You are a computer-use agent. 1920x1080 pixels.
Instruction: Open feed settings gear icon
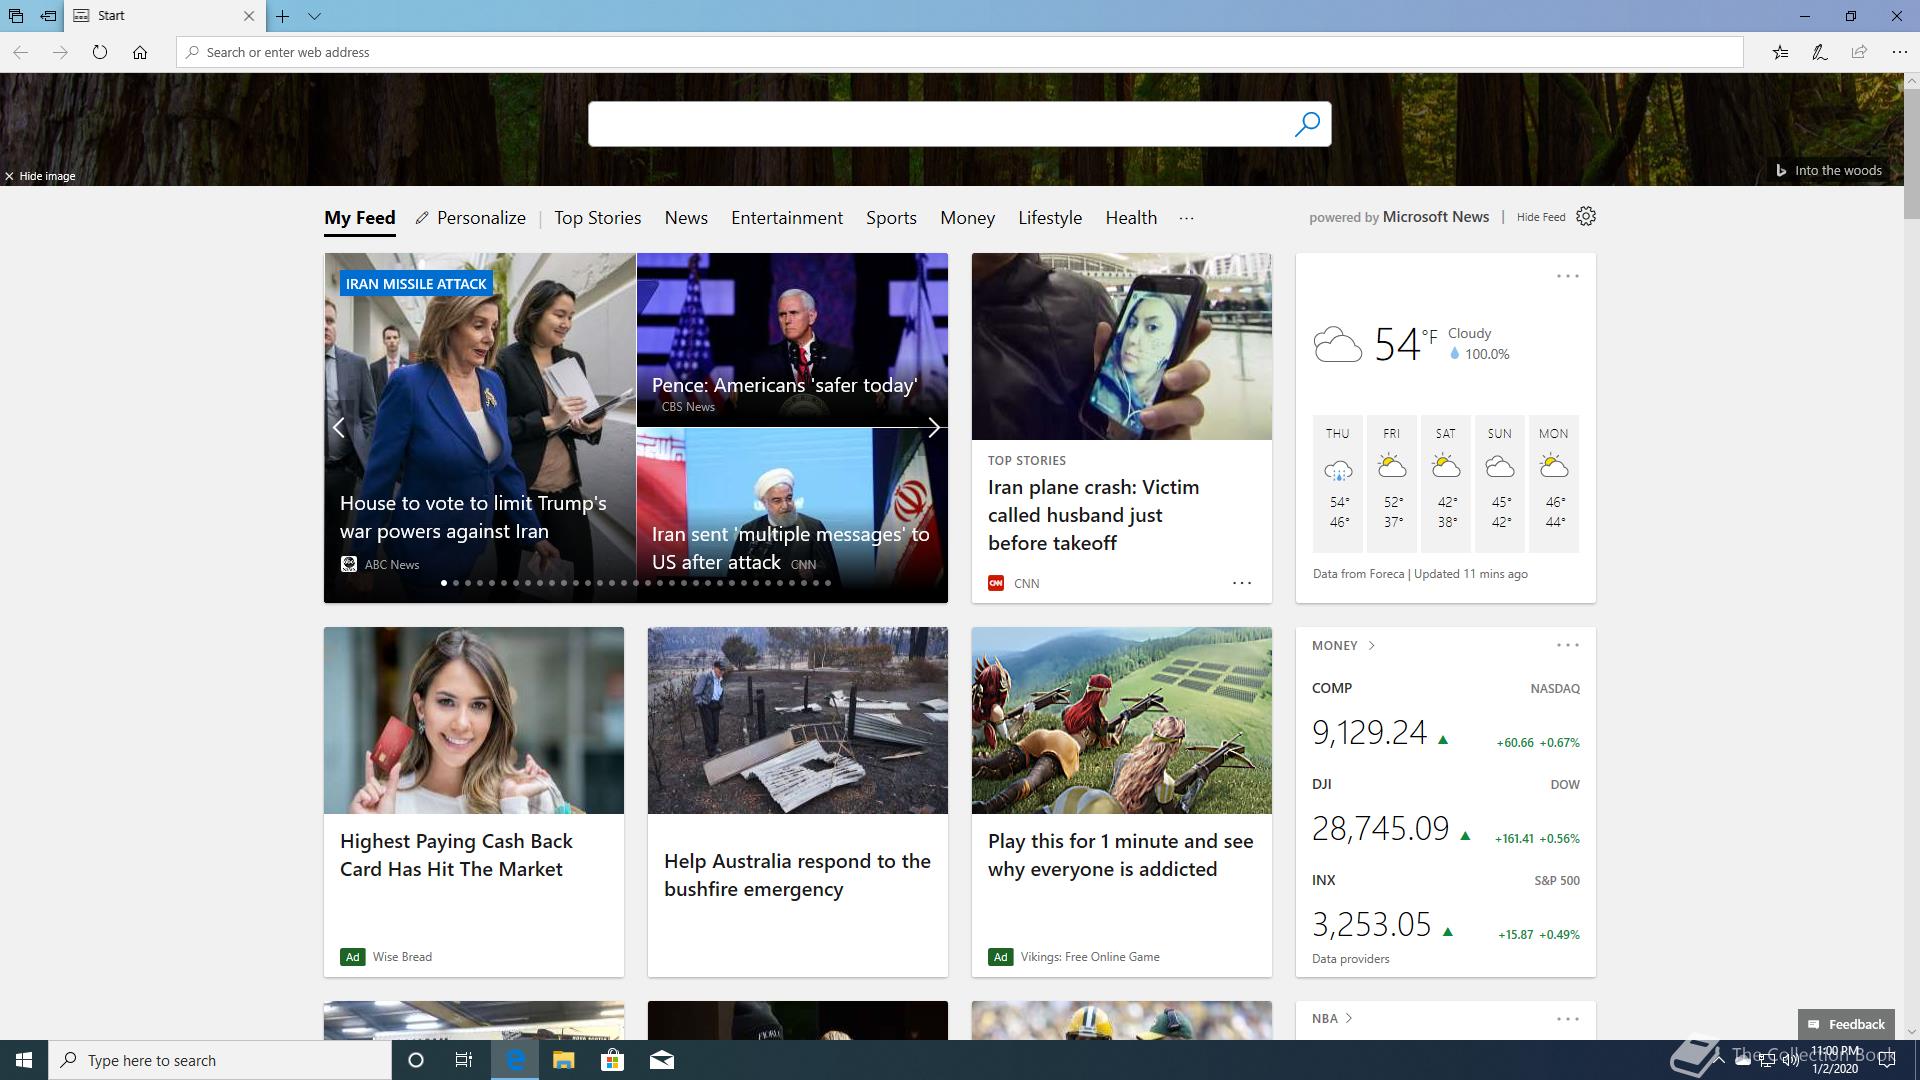pyautogui.click(x=1586, y=216)
